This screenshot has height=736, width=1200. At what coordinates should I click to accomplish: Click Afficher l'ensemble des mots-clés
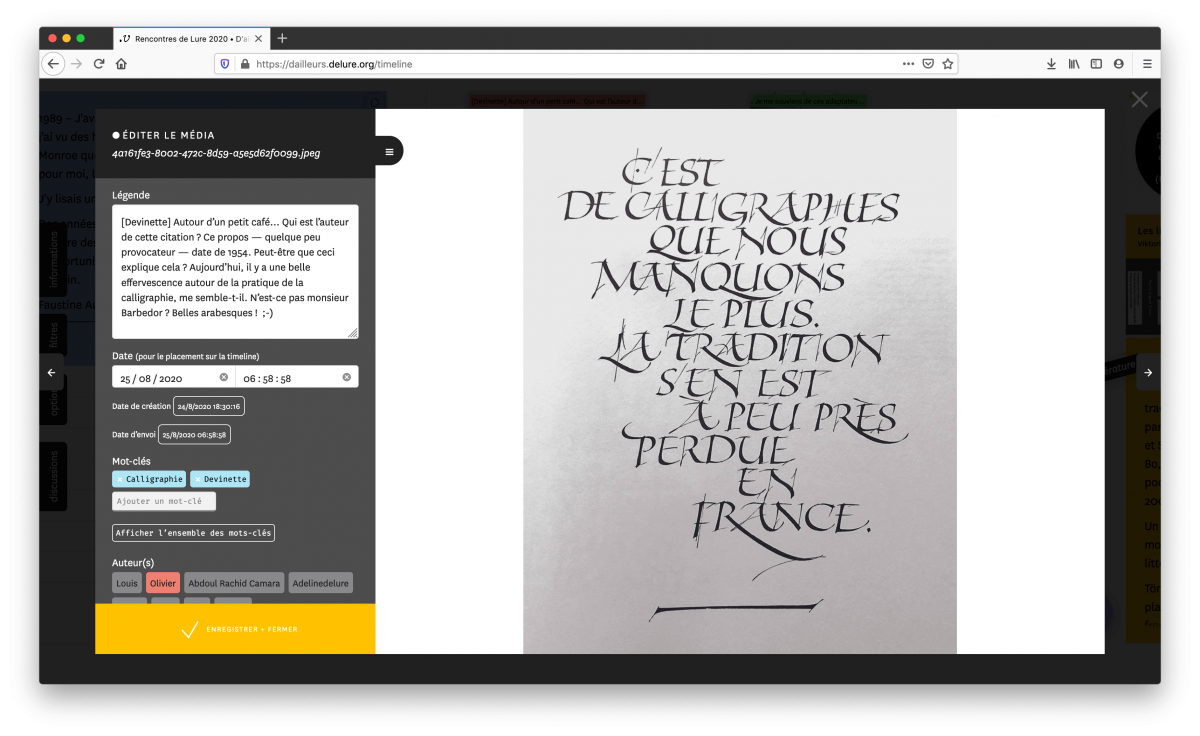pyautogui.click(x=193, y=533)
